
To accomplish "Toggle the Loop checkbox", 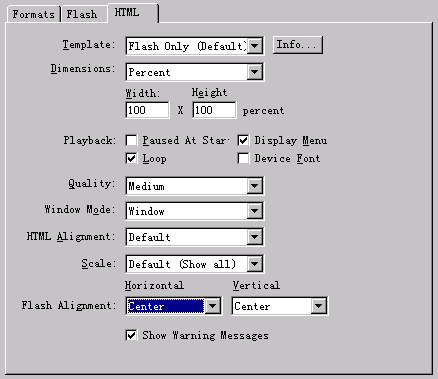I will tap(132, 158).
